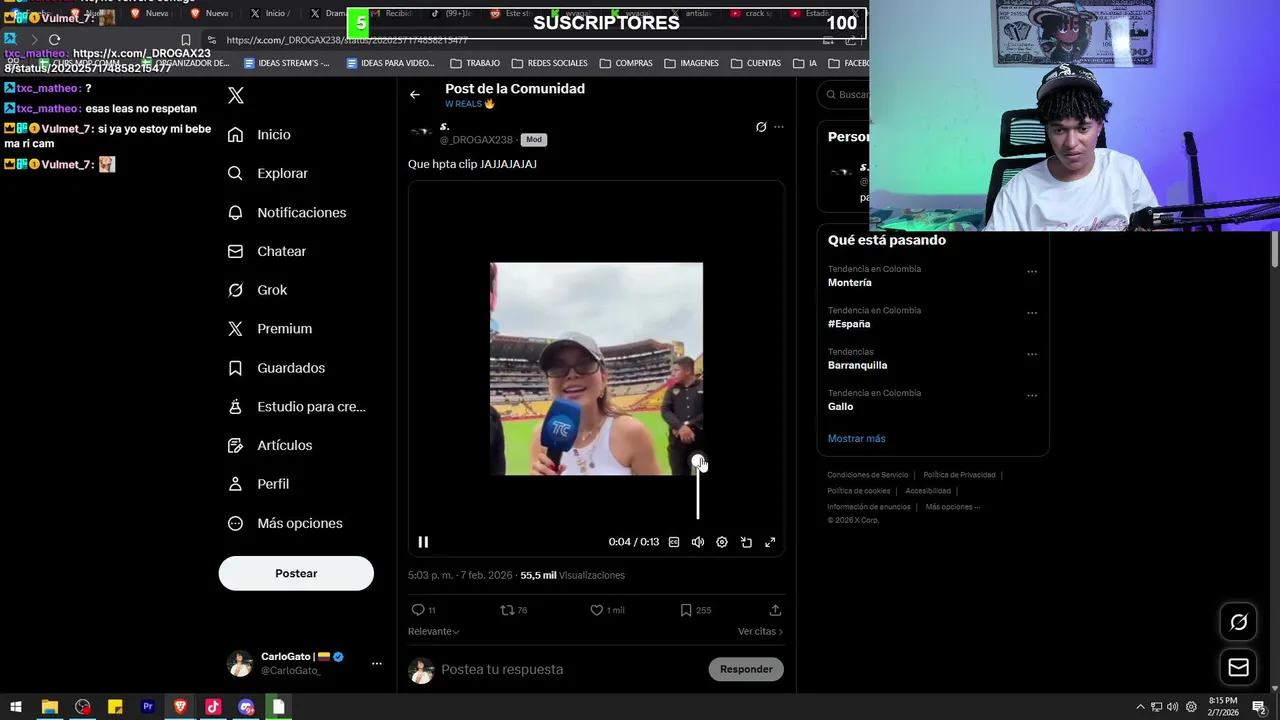The image size is (1280, 720).
Task: Open the Montería trending topic
Action: (849, 283)
